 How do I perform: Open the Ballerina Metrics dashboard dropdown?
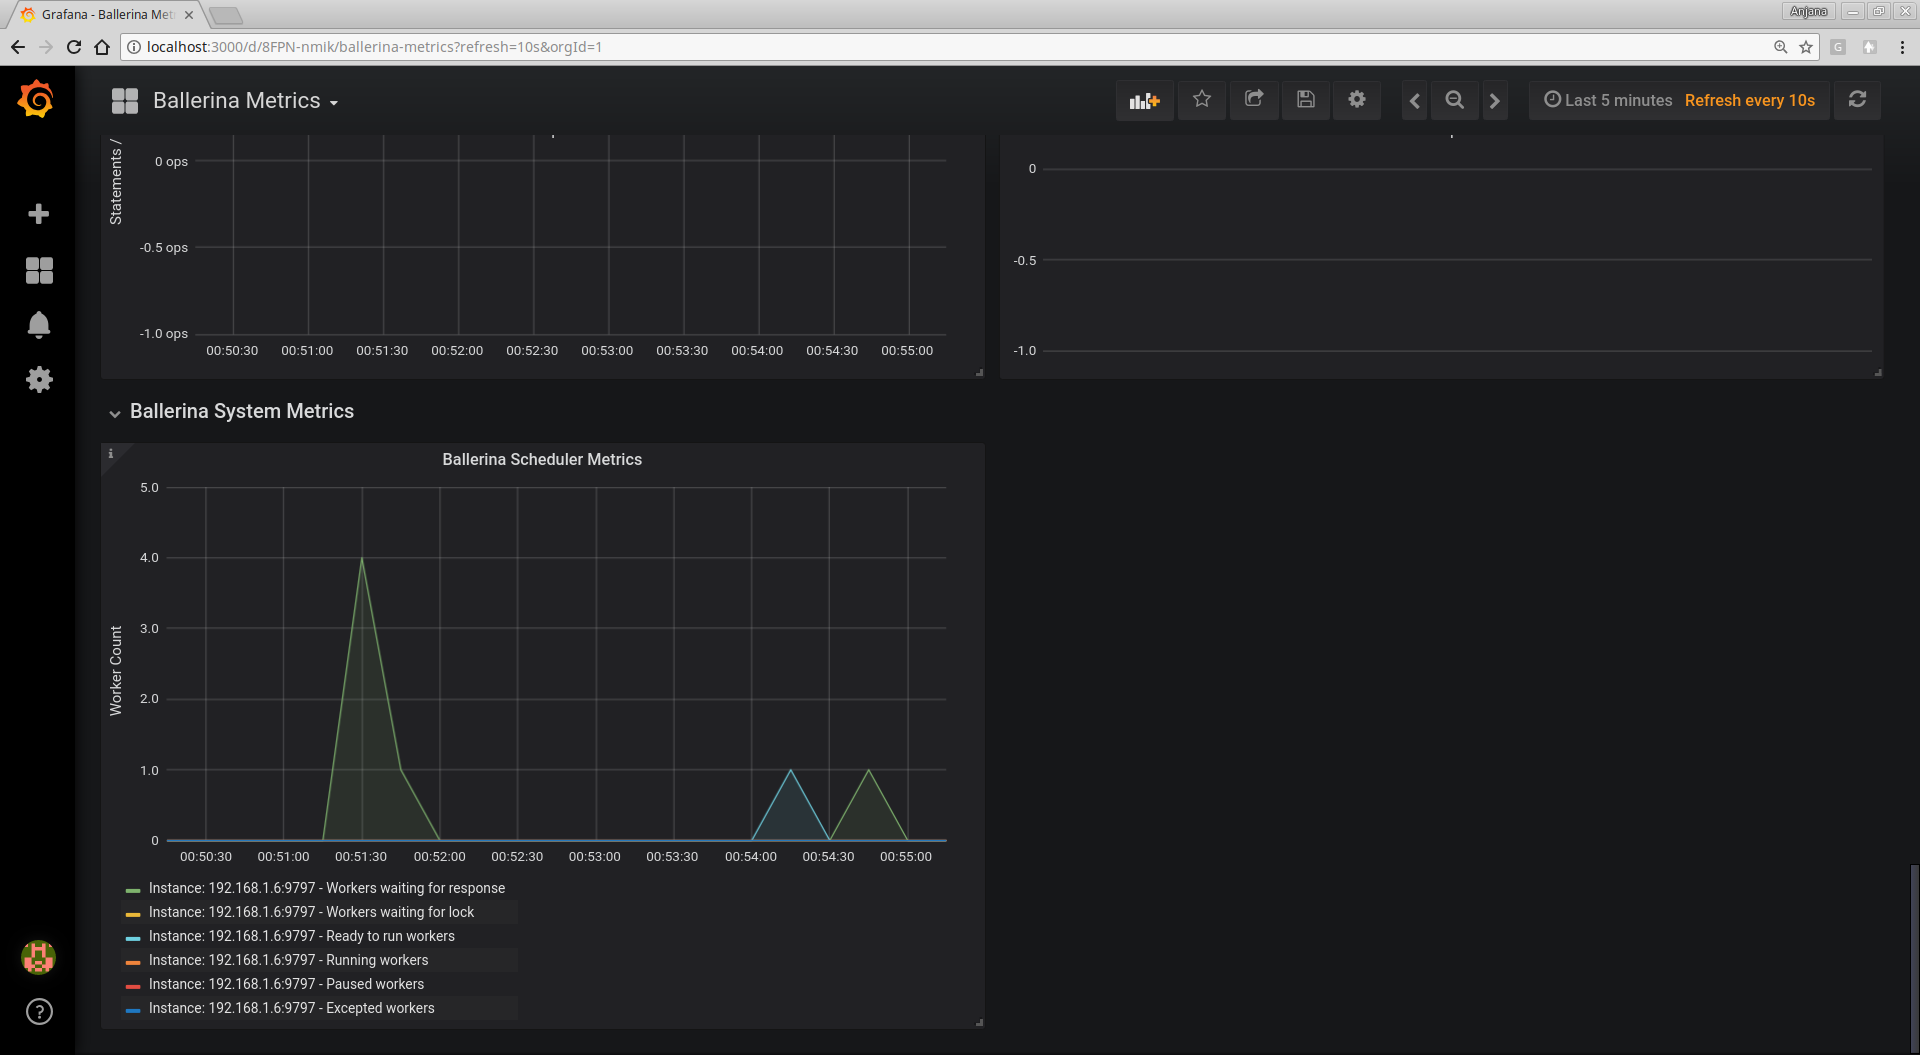pyautogui.click(x=245, y=101)
